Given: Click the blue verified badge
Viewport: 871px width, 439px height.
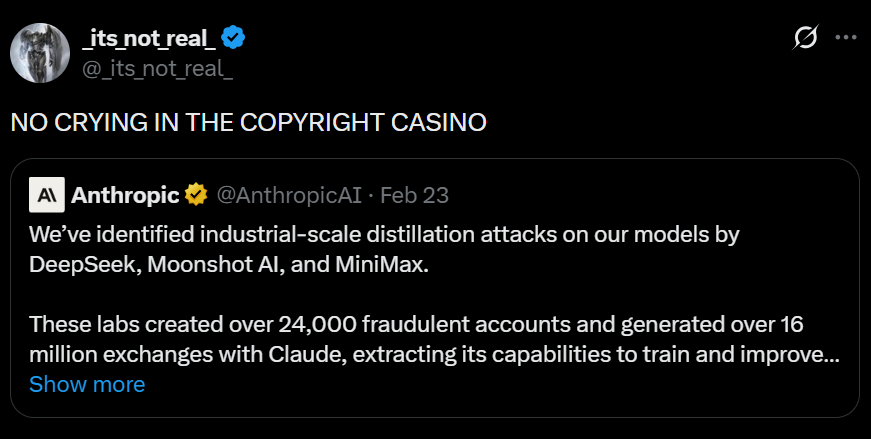Looking at the screenshot, I should 234,38.
